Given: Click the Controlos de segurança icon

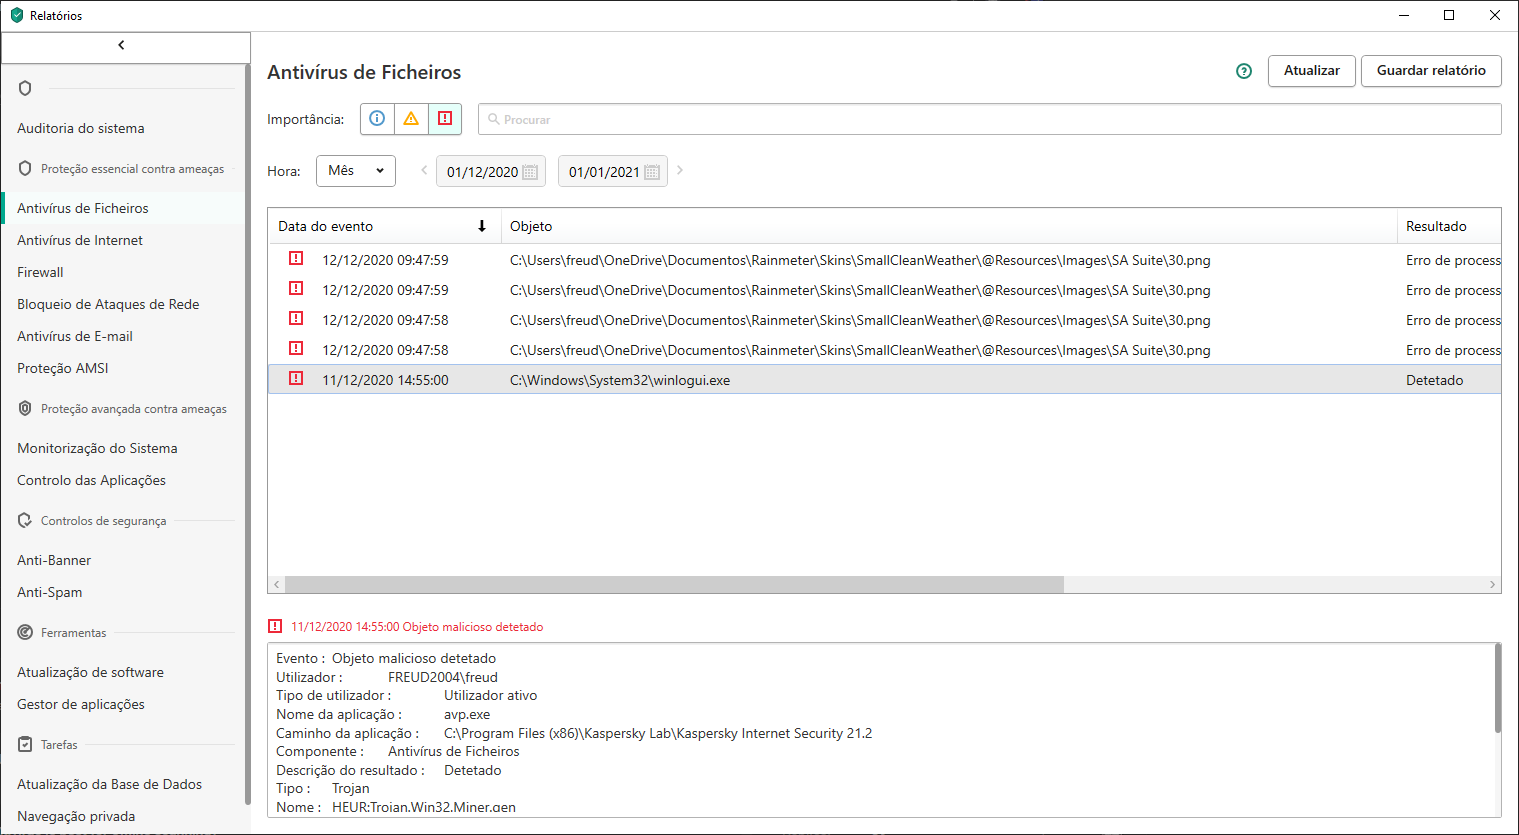Looking at the screenshot, I should (25, 521).
